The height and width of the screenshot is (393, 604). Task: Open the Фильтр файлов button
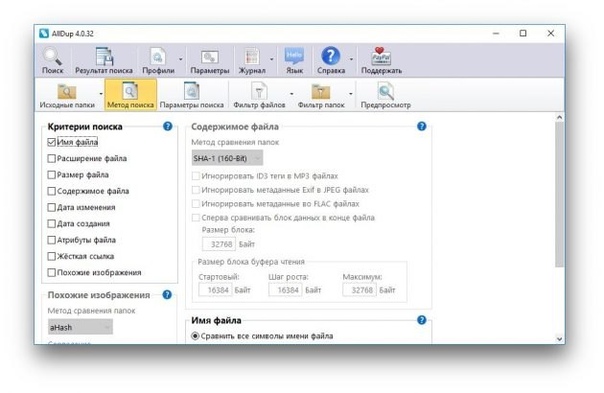click(x=259, y=95)
